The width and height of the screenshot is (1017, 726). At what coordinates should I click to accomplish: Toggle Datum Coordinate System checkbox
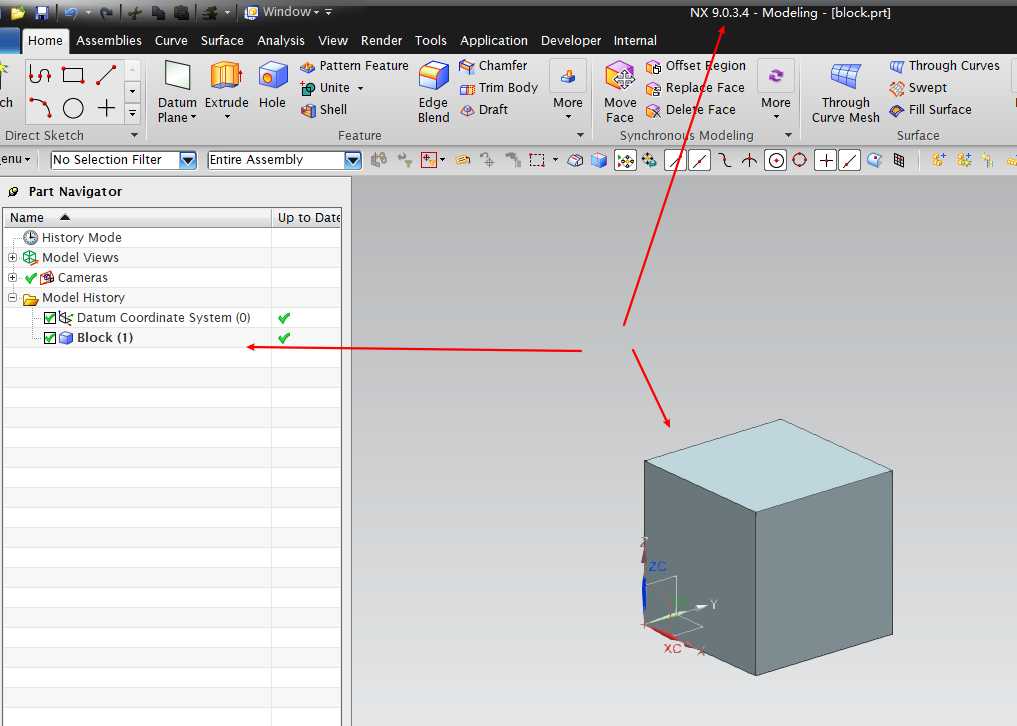pos(50,318)
